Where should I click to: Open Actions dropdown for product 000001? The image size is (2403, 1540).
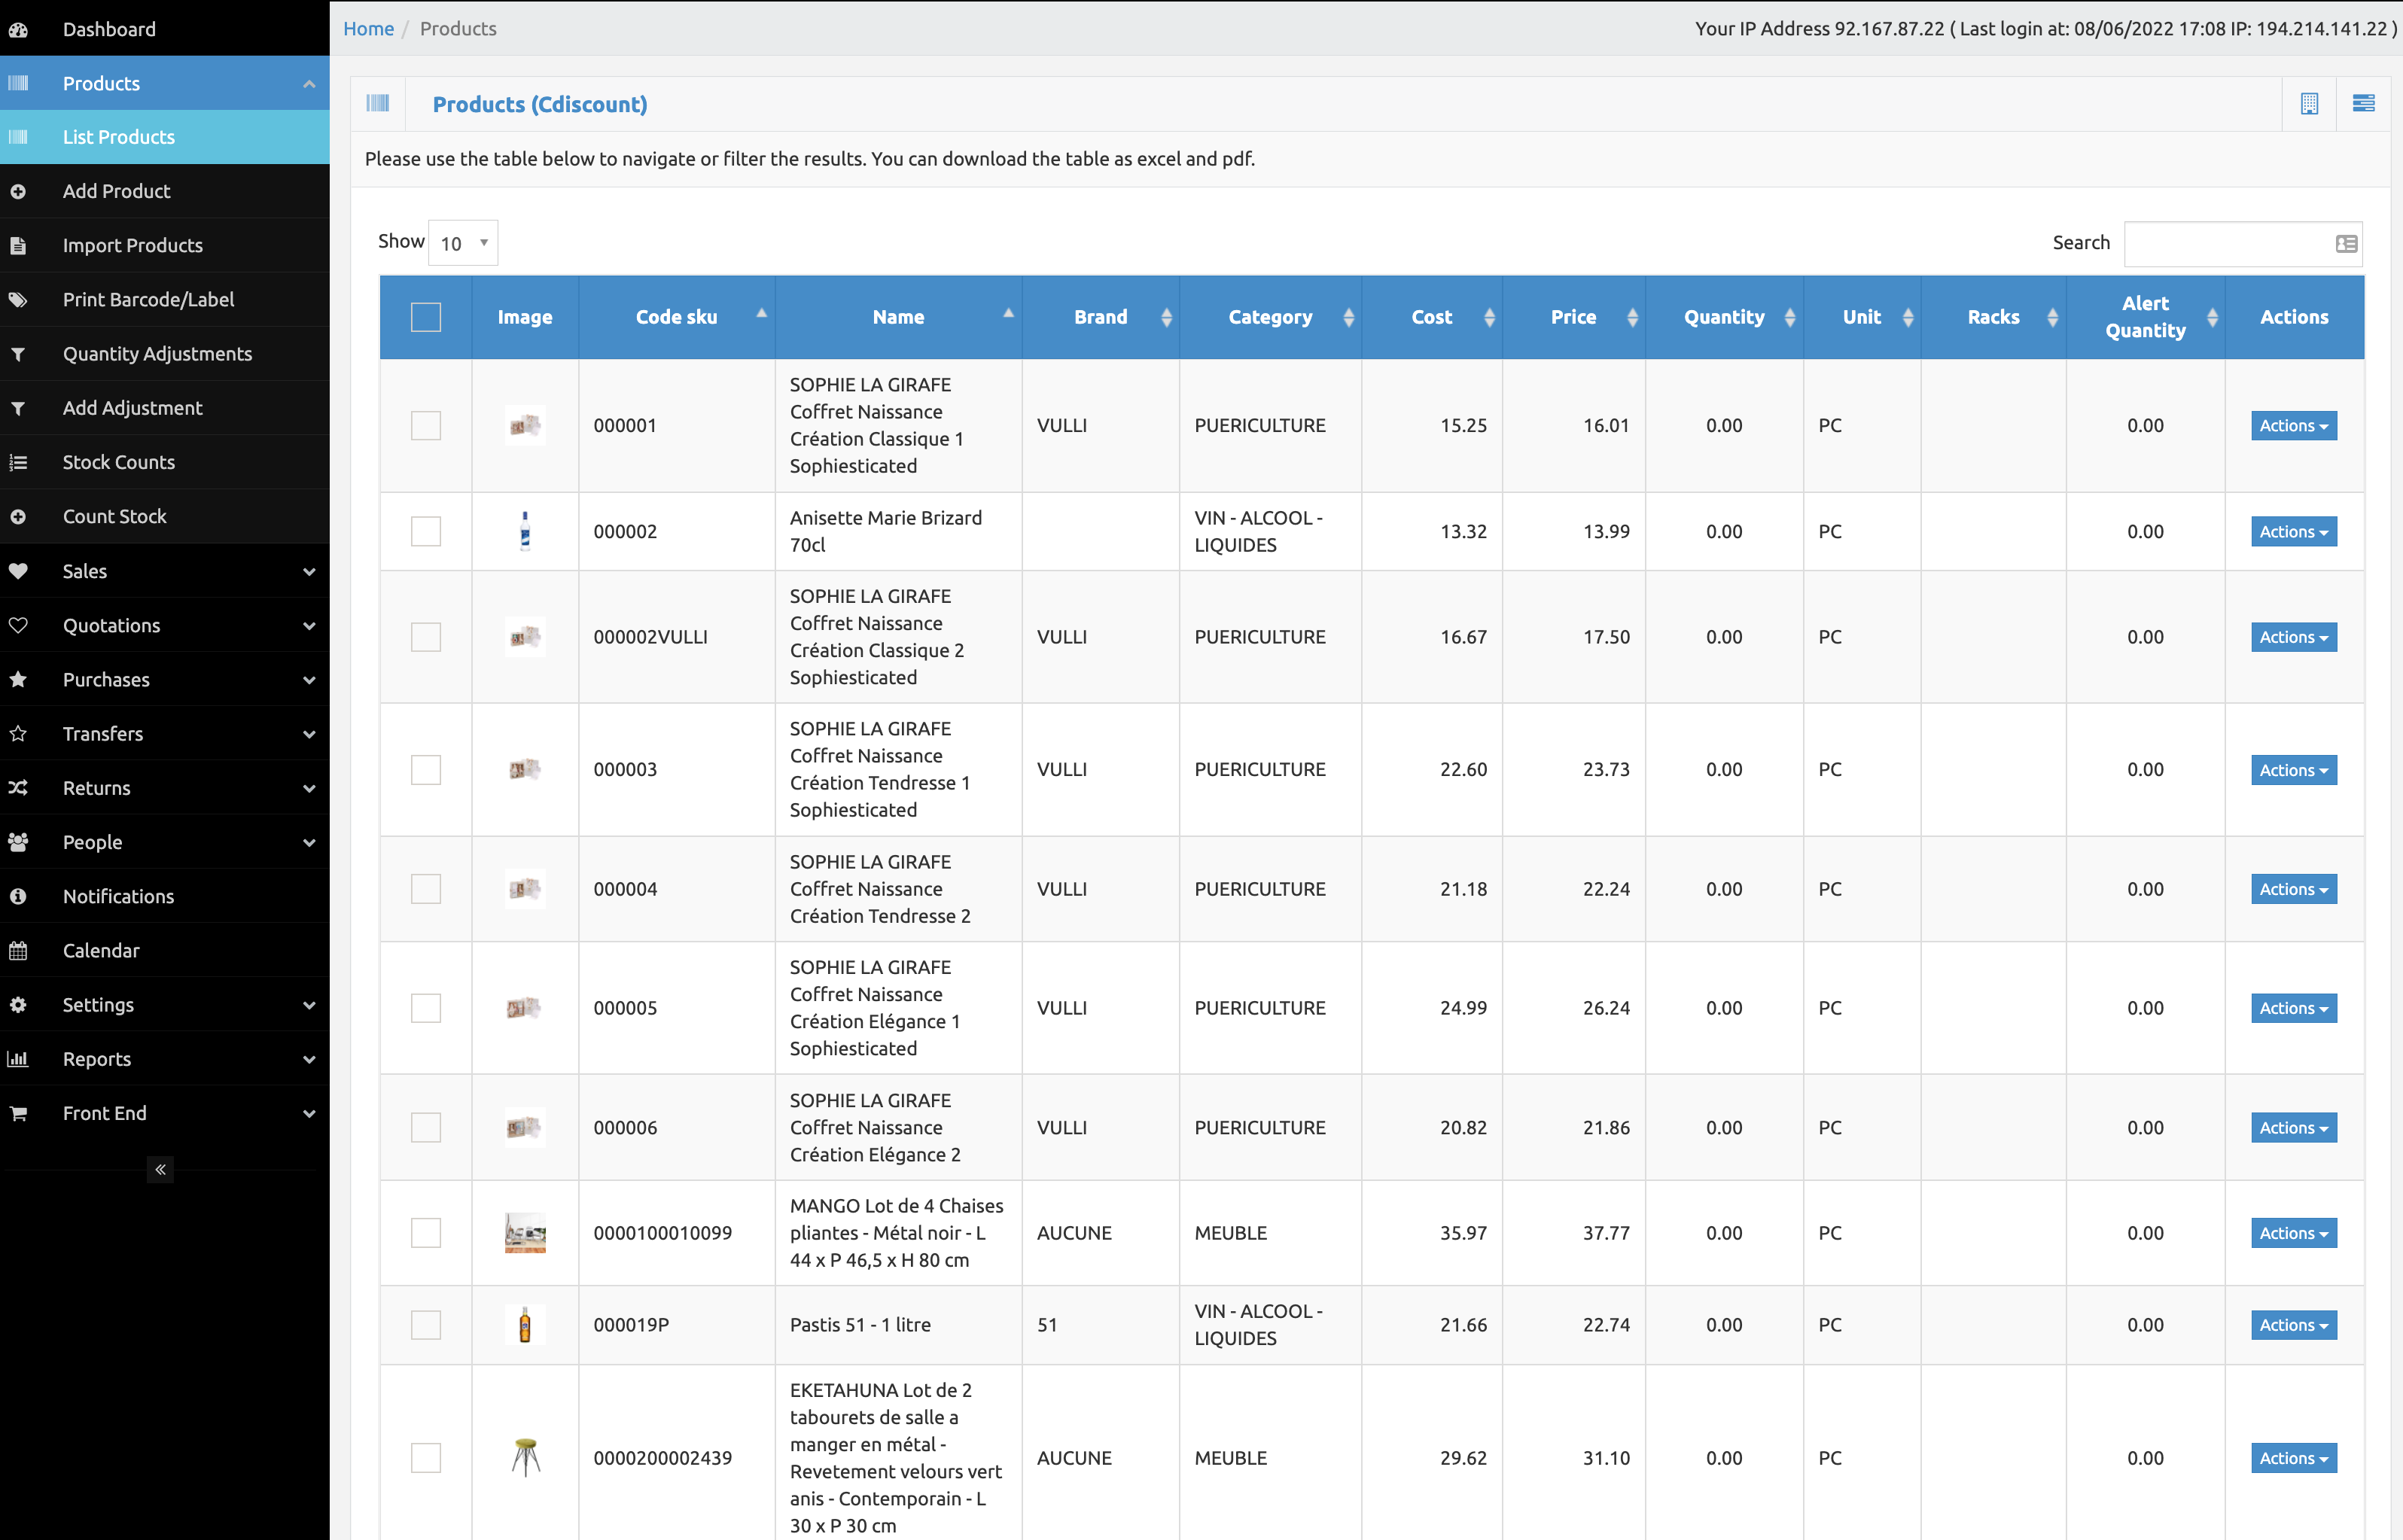(x=2294, y=425)
